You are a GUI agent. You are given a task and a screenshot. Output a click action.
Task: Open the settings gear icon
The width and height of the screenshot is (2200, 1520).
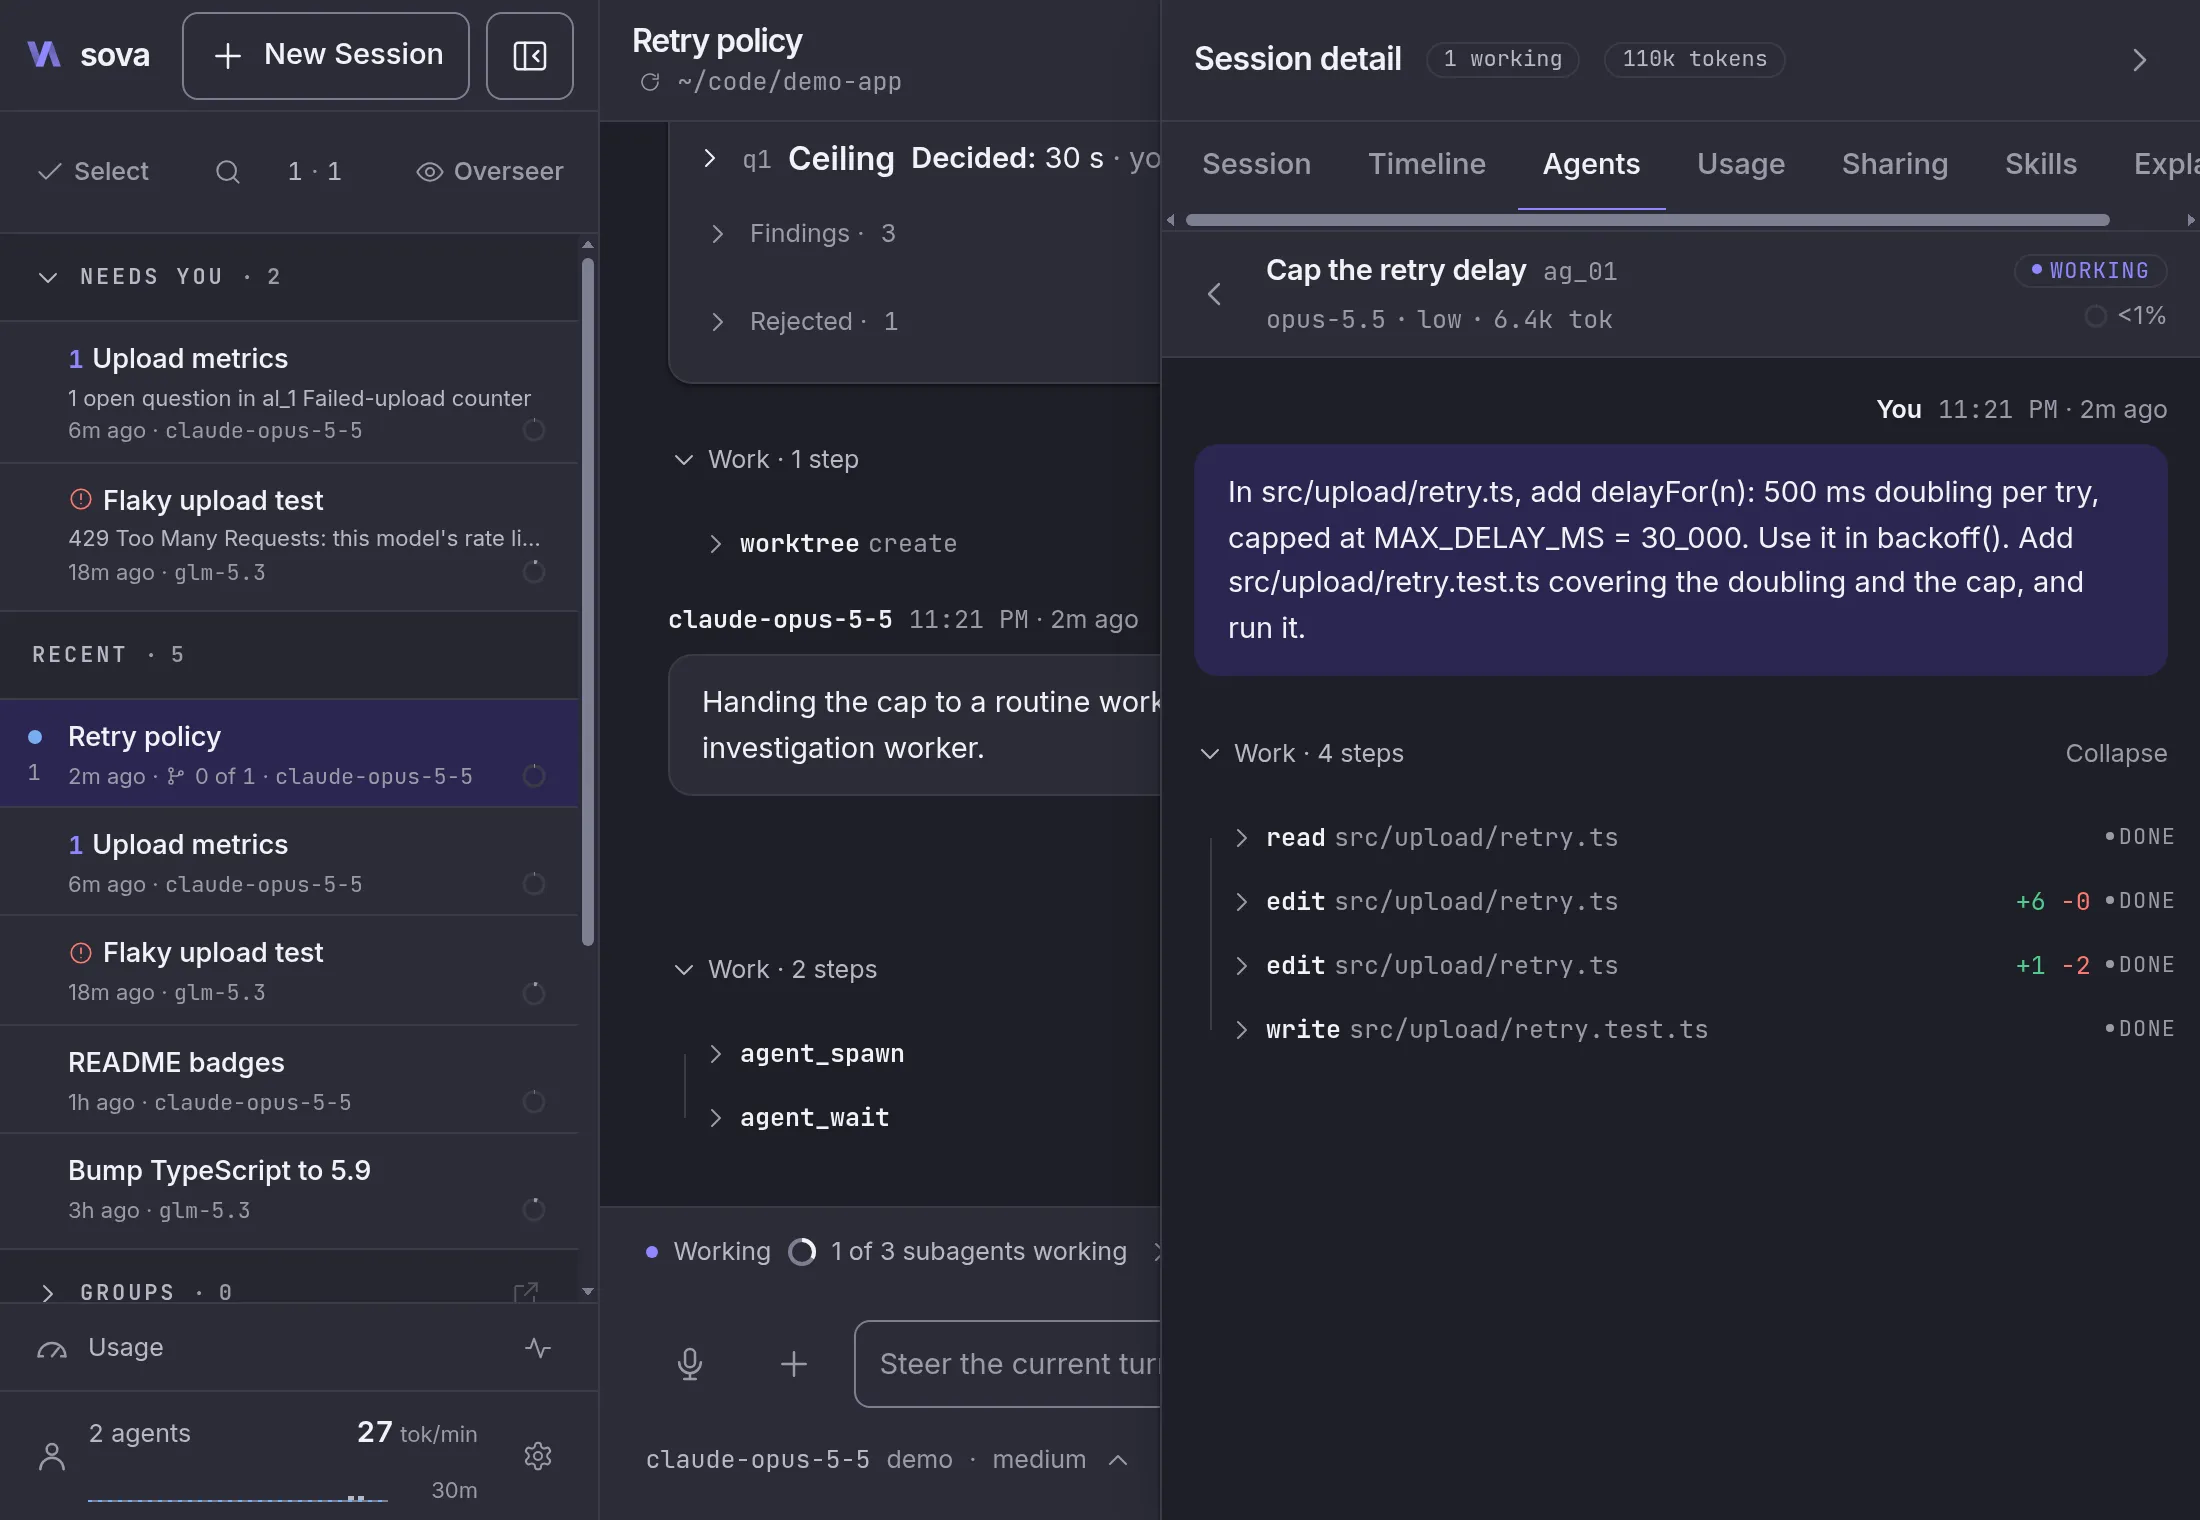(538, 1456)
